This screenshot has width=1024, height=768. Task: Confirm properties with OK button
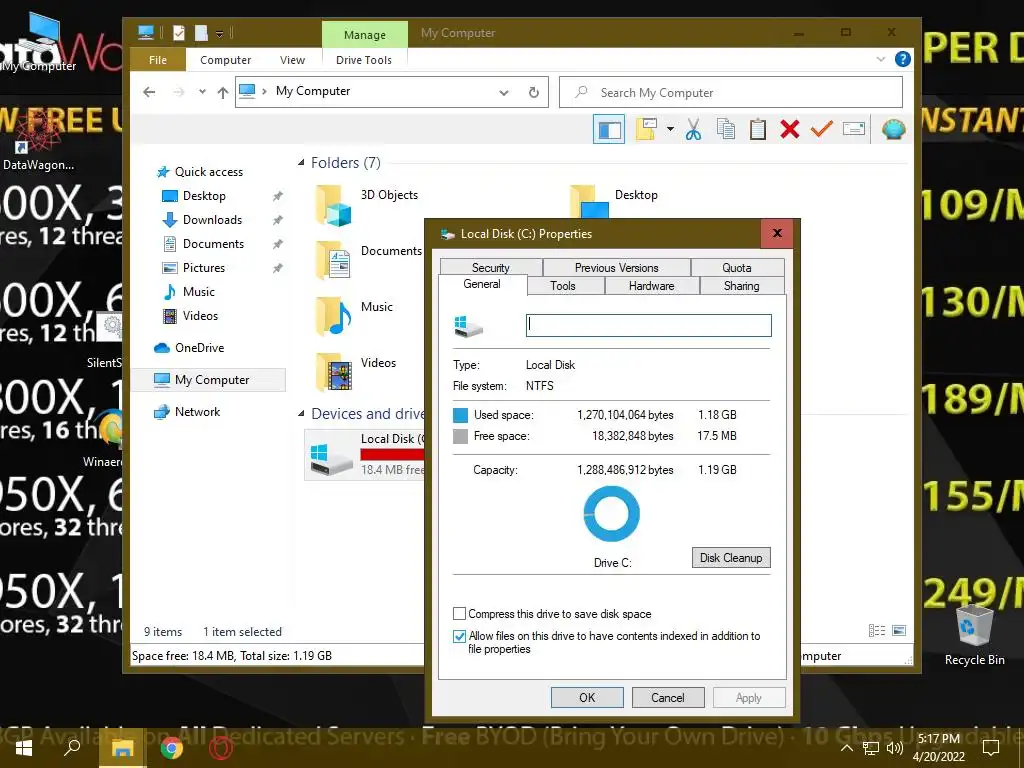587,697
